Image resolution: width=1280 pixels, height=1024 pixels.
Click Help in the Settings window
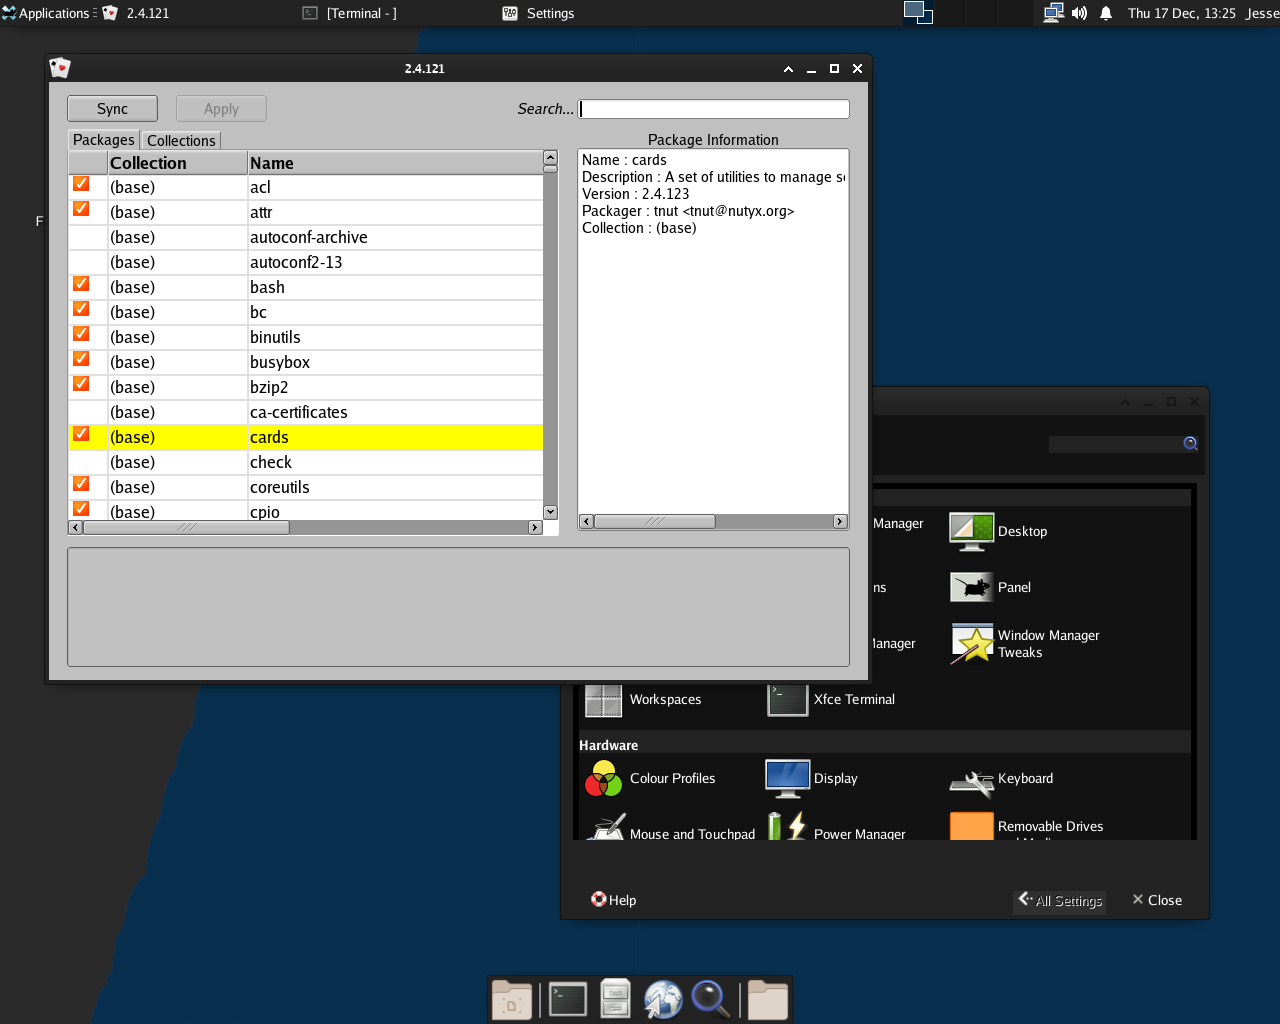613,900
